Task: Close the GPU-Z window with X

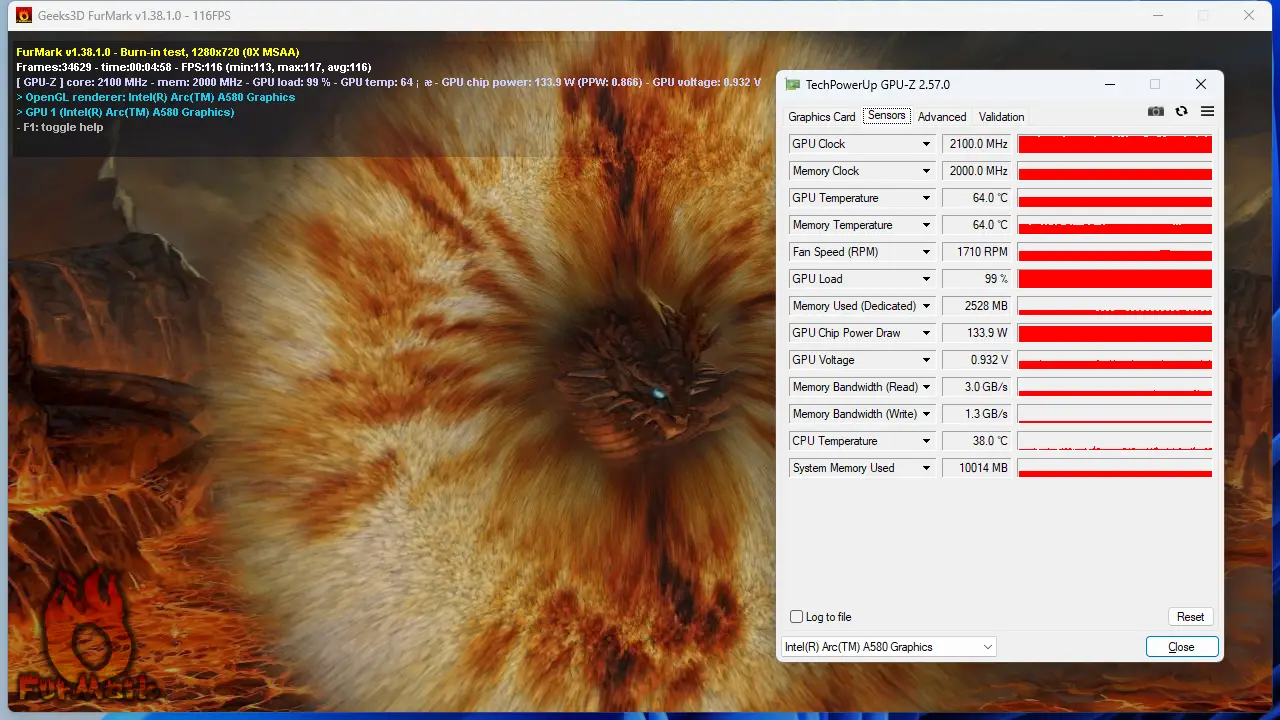Action: (x=1201, y=85)
